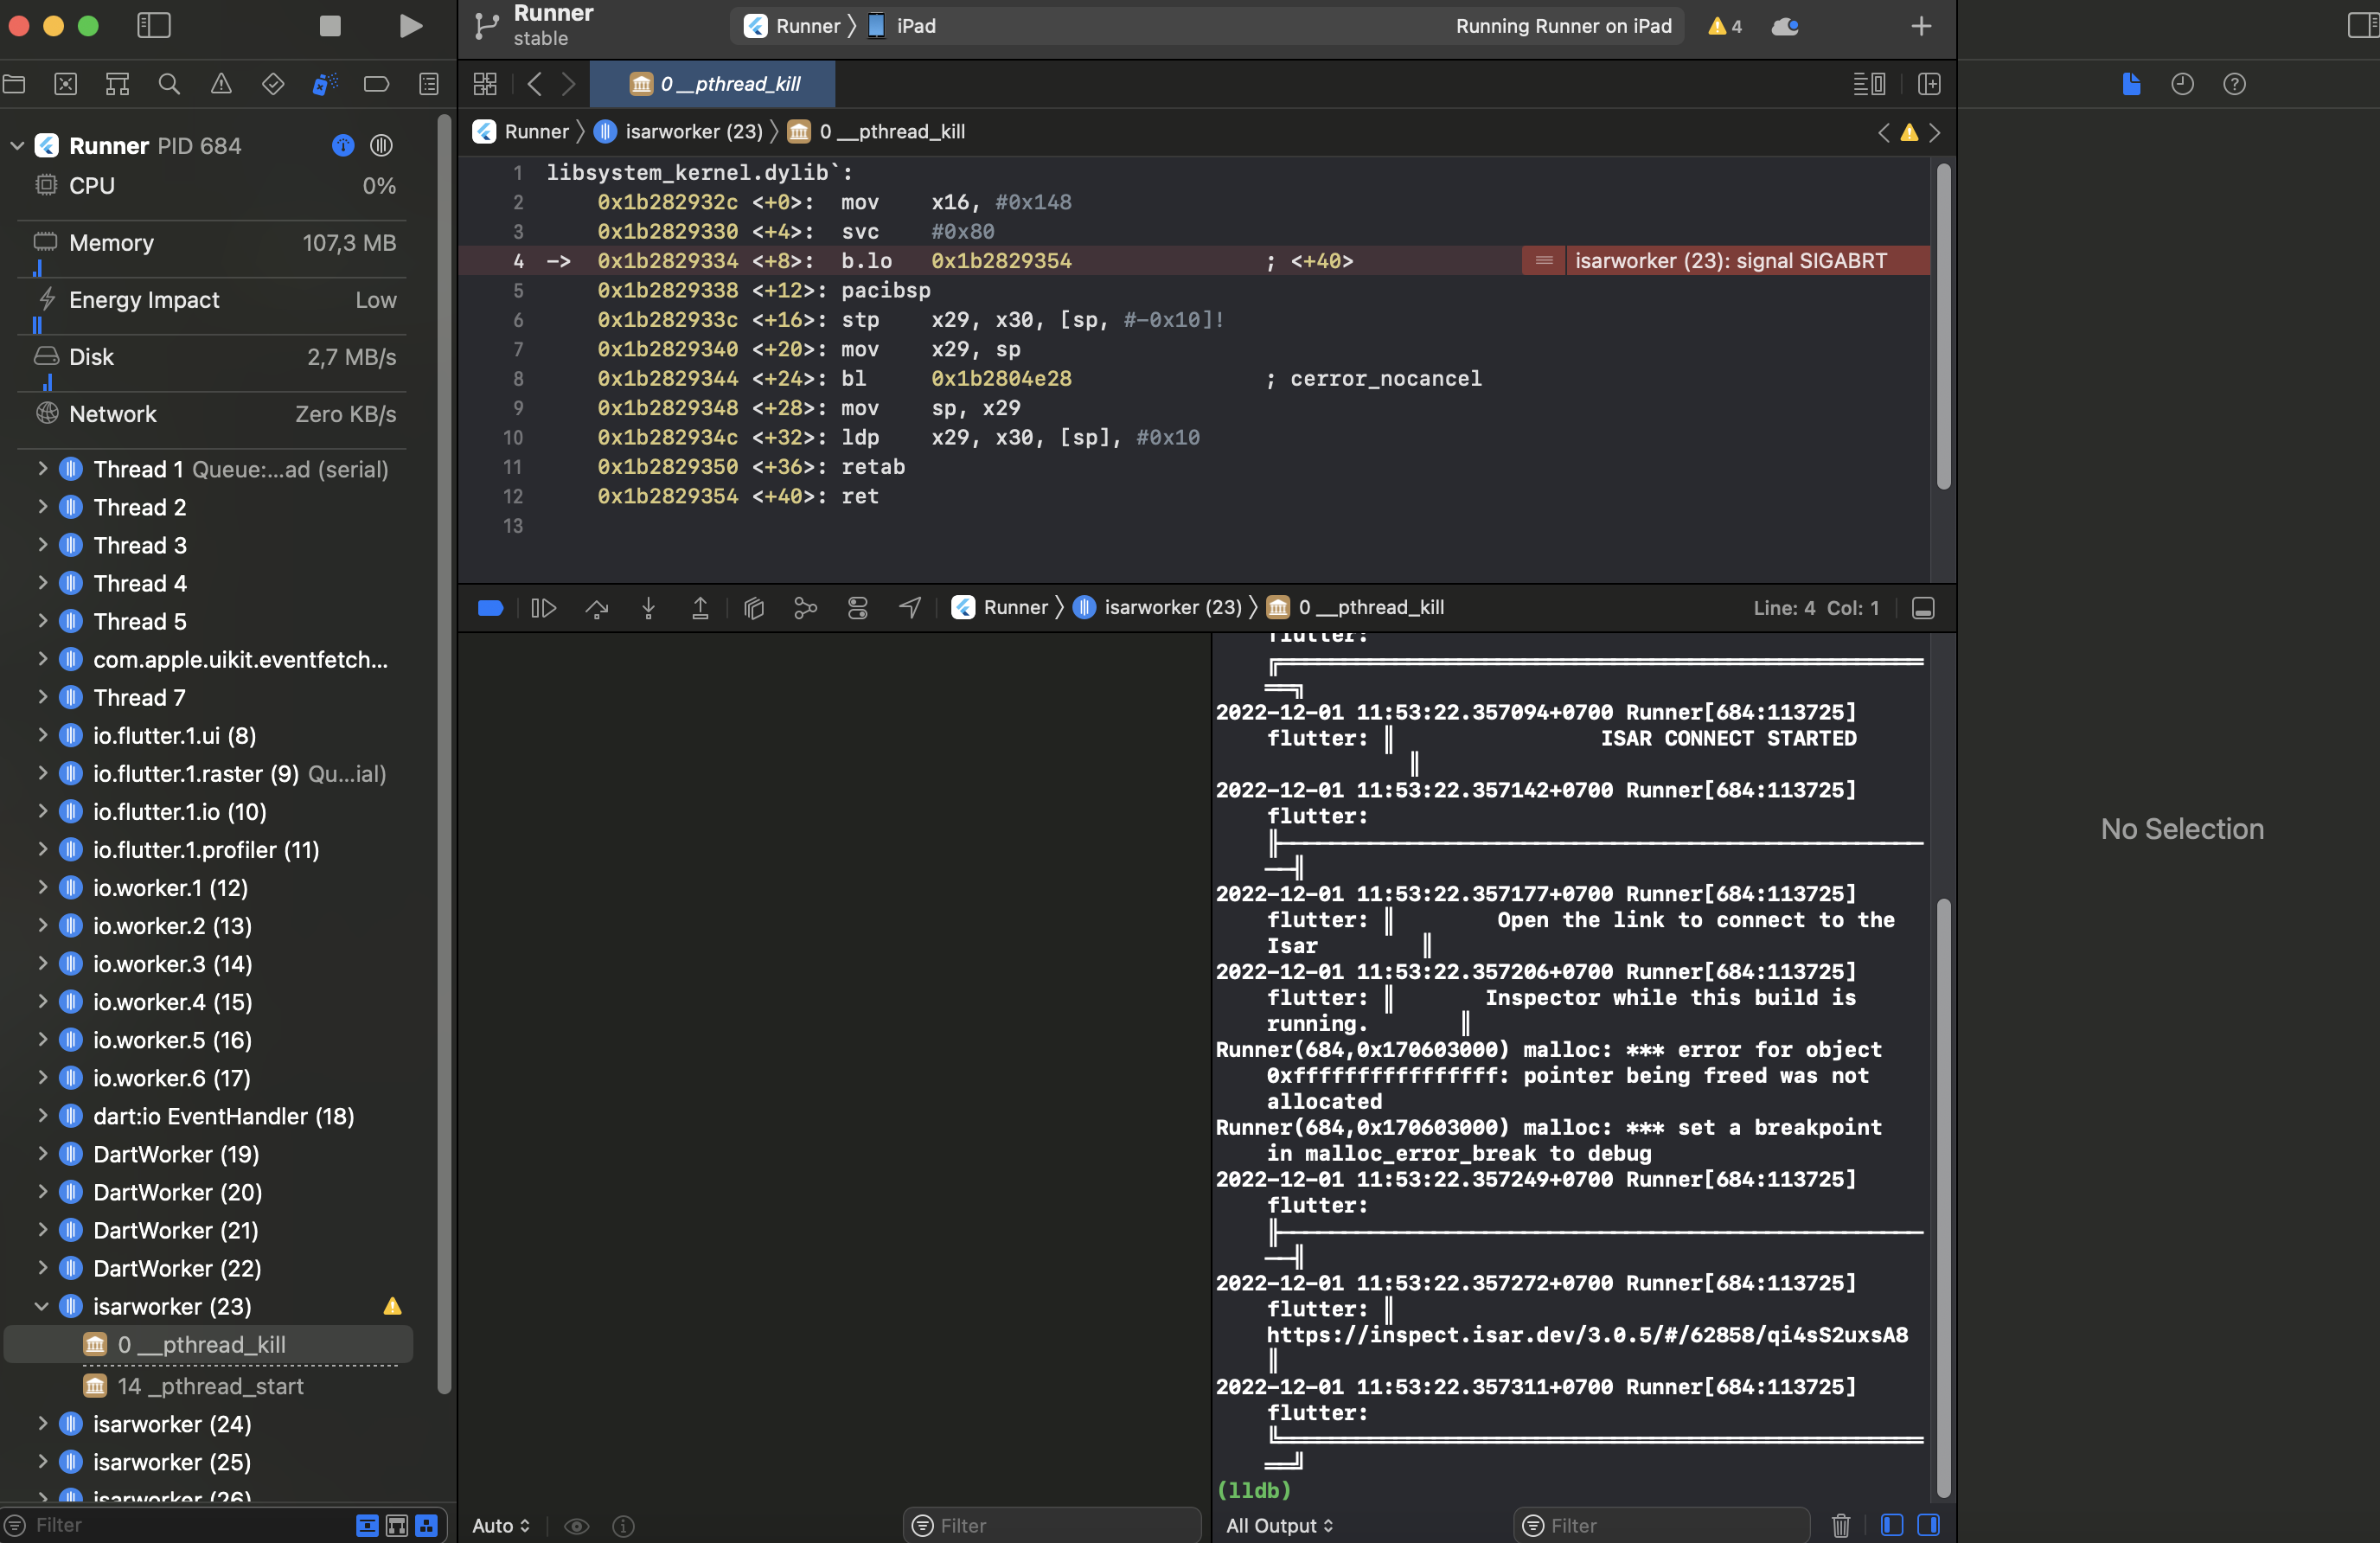Image resolution: width=2380 pixels, height=1543 pixels.
Task: Stop the running Runner app
Action: (330, 27)
